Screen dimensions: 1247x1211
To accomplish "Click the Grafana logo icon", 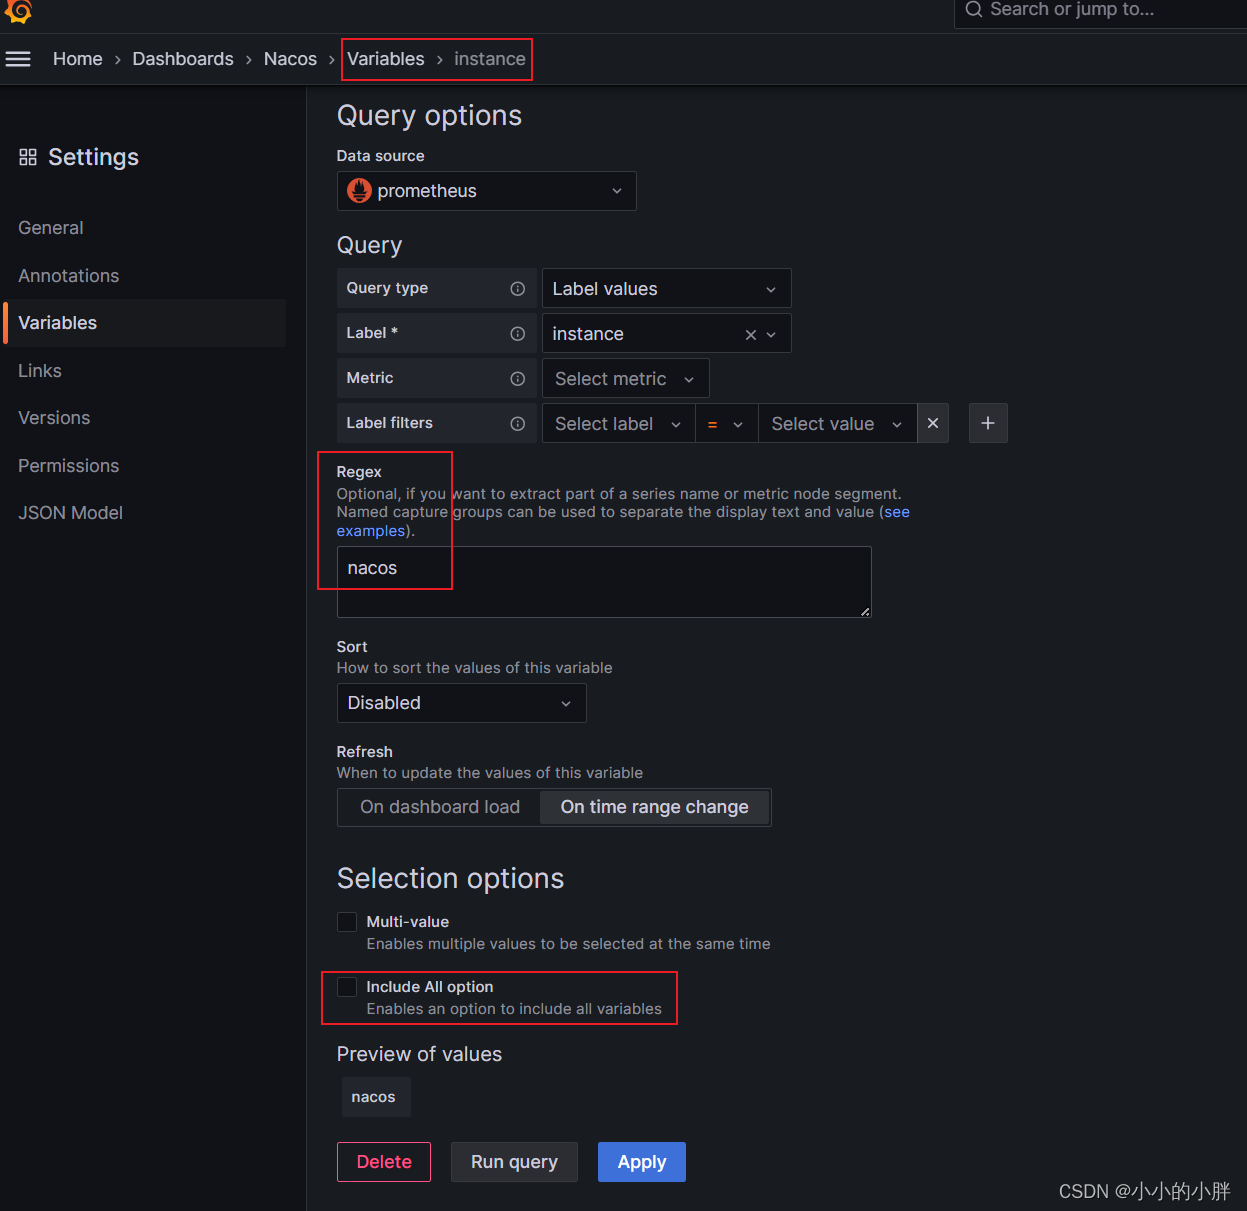I will [19, 10].
